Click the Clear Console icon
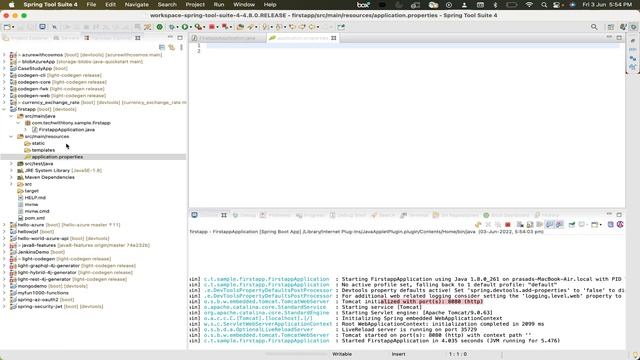 pyautogui.click(x=520, y=224)
